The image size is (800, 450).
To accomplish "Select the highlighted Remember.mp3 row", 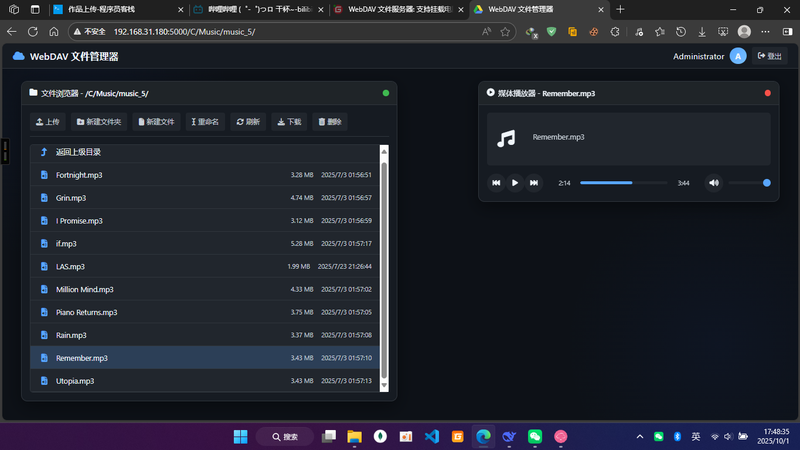I will pyautogui.click(x=205, y=358).
